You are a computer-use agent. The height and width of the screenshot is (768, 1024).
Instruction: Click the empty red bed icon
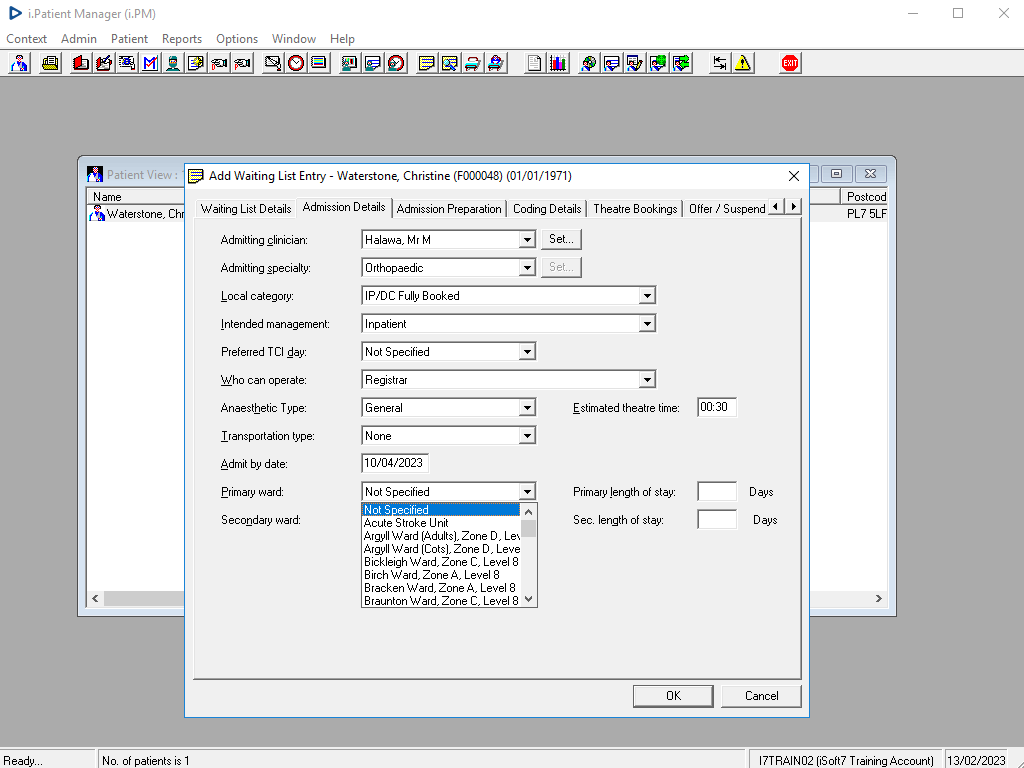tap(473, 63)
